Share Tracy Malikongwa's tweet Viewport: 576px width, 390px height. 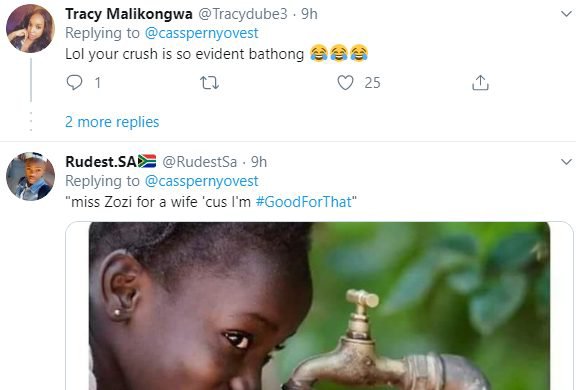pyautogui.click(x=480, y=83)
